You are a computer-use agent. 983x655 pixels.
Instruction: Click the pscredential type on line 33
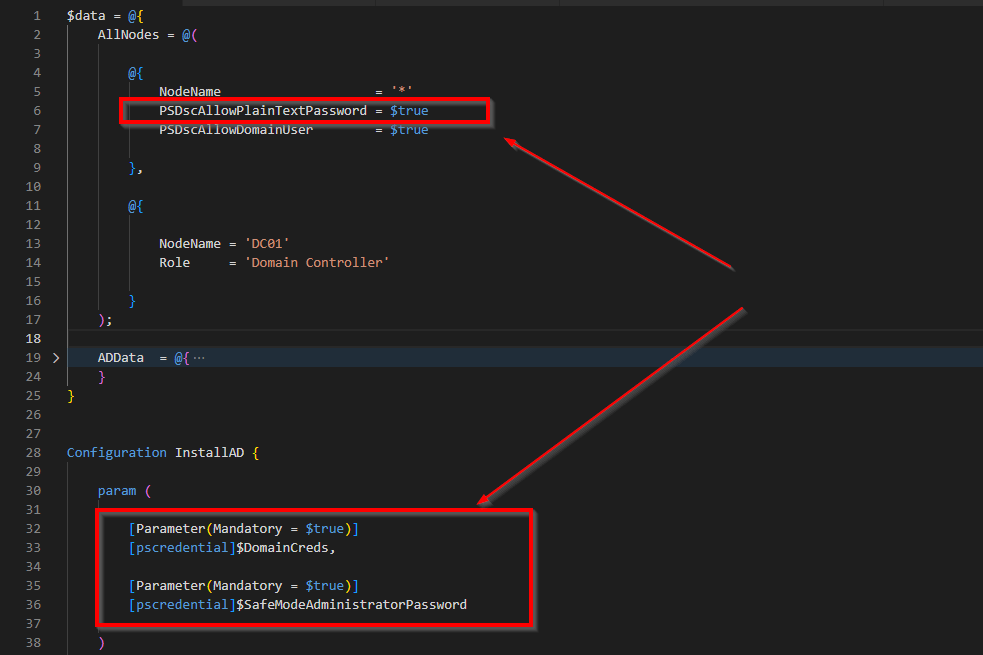tap(182, 548)
